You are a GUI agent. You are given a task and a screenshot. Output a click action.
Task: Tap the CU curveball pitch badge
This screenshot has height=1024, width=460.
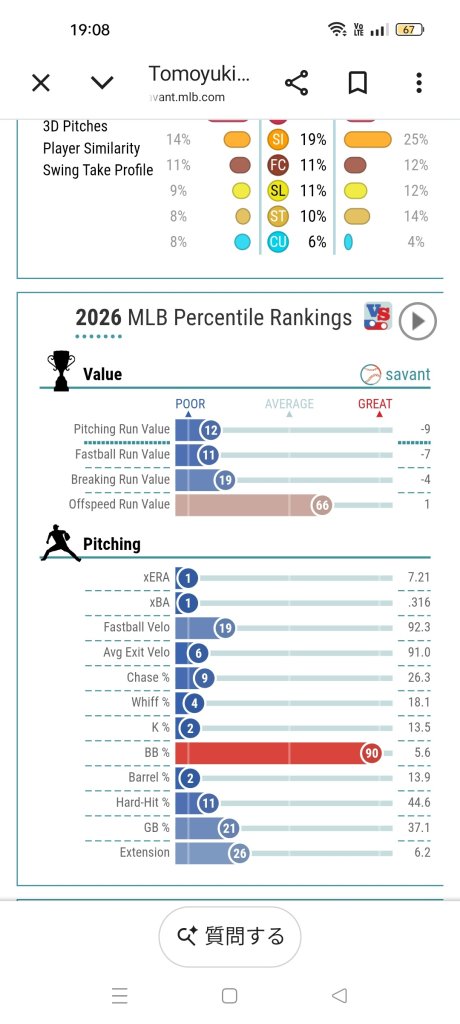278,242
